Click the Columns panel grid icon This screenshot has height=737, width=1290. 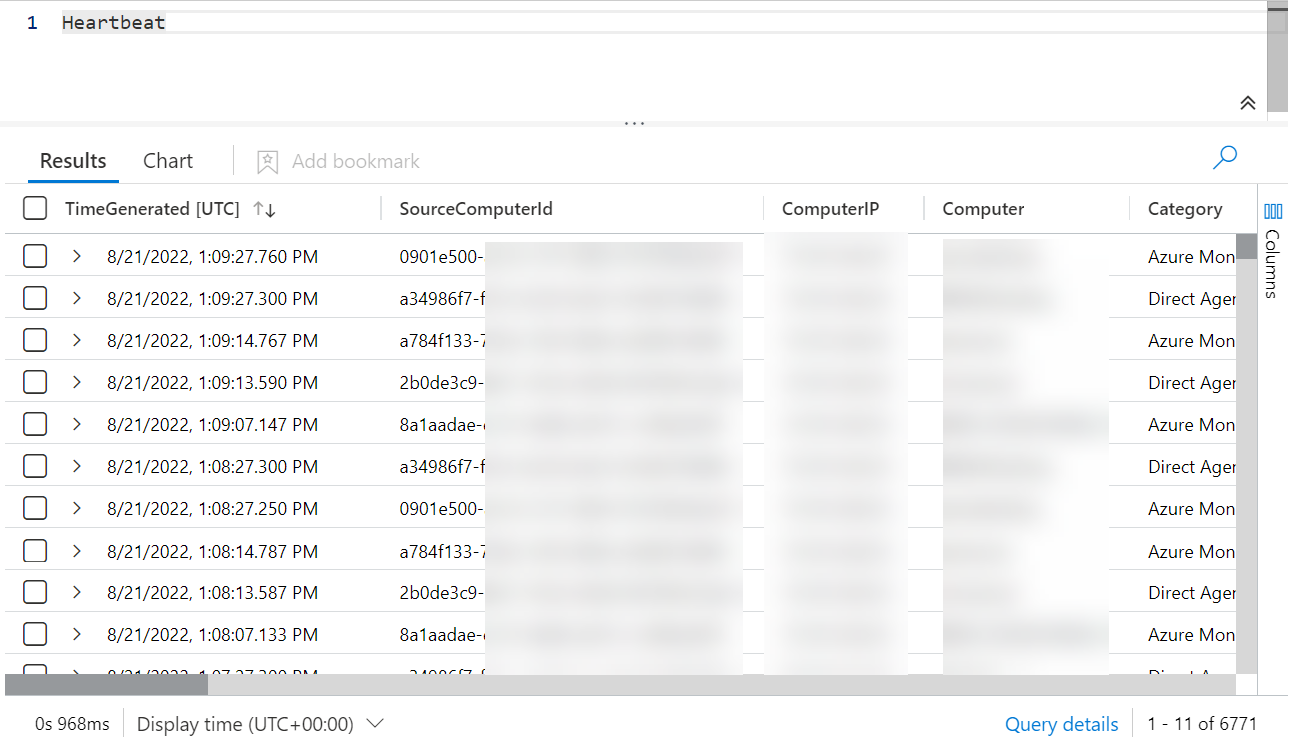1271,210
